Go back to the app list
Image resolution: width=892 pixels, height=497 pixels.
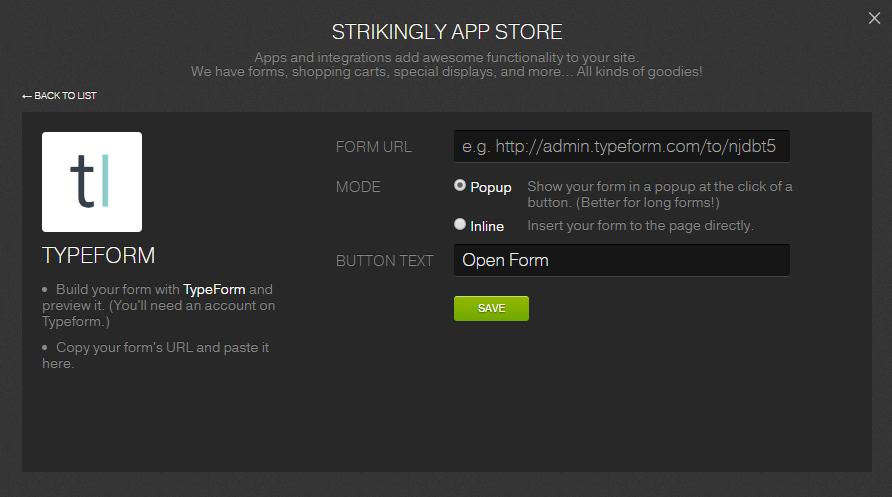click(x=59, y=96)
